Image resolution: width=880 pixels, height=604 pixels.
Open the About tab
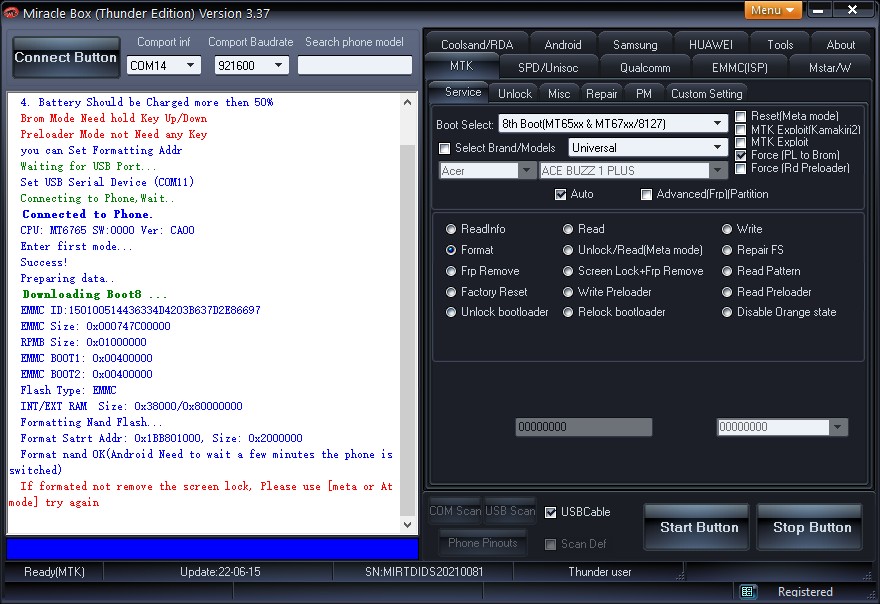tap(840, 44)
